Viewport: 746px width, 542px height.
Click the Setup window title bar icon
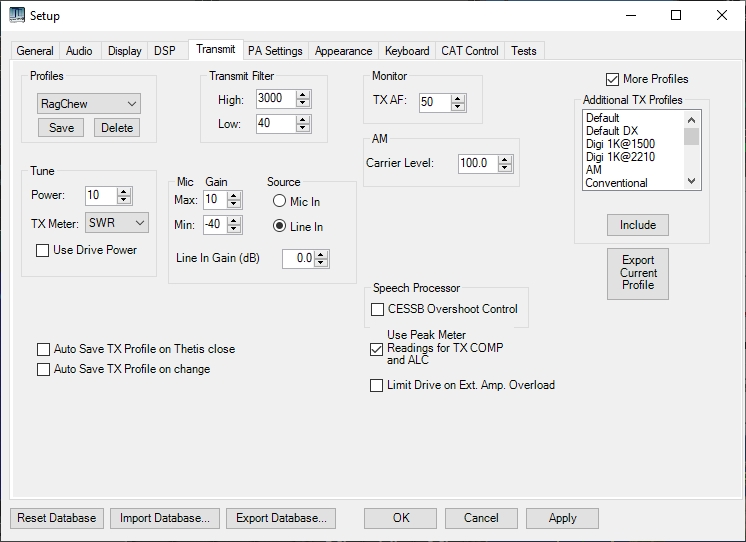17,15
